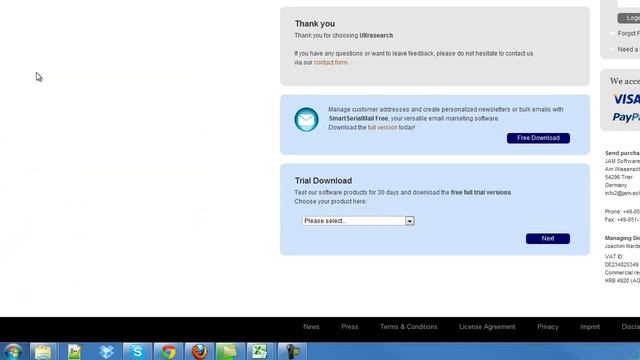The height and width of the screenshot is (360, 640).
Task: Open File Explorer from the taskbar
Action: tap(43, 352)
